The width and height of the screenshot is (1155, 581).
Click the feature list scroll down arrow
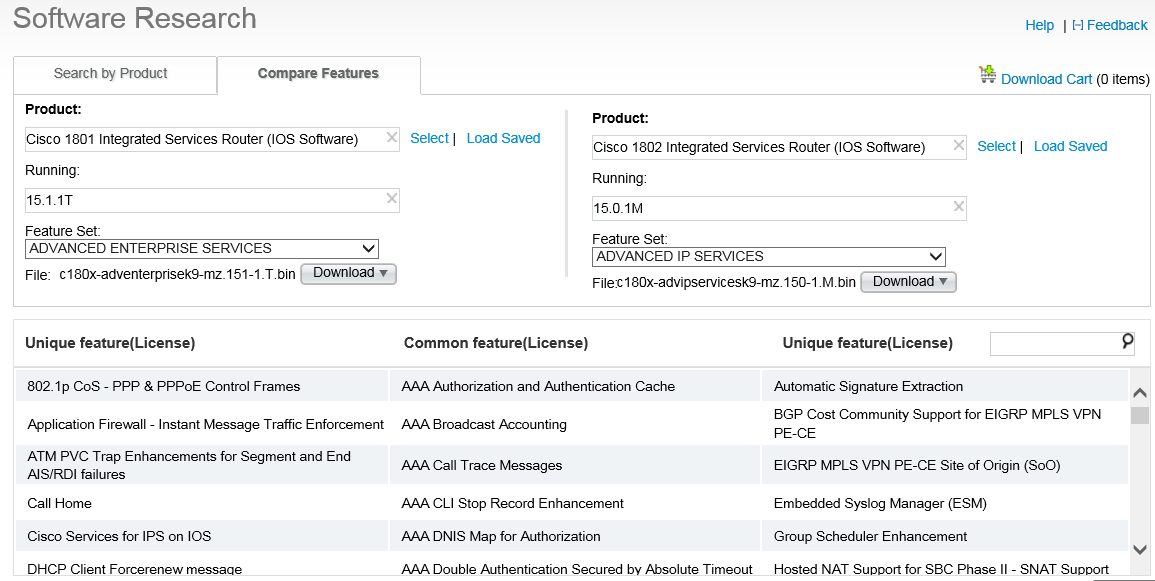click(1140, 549)
